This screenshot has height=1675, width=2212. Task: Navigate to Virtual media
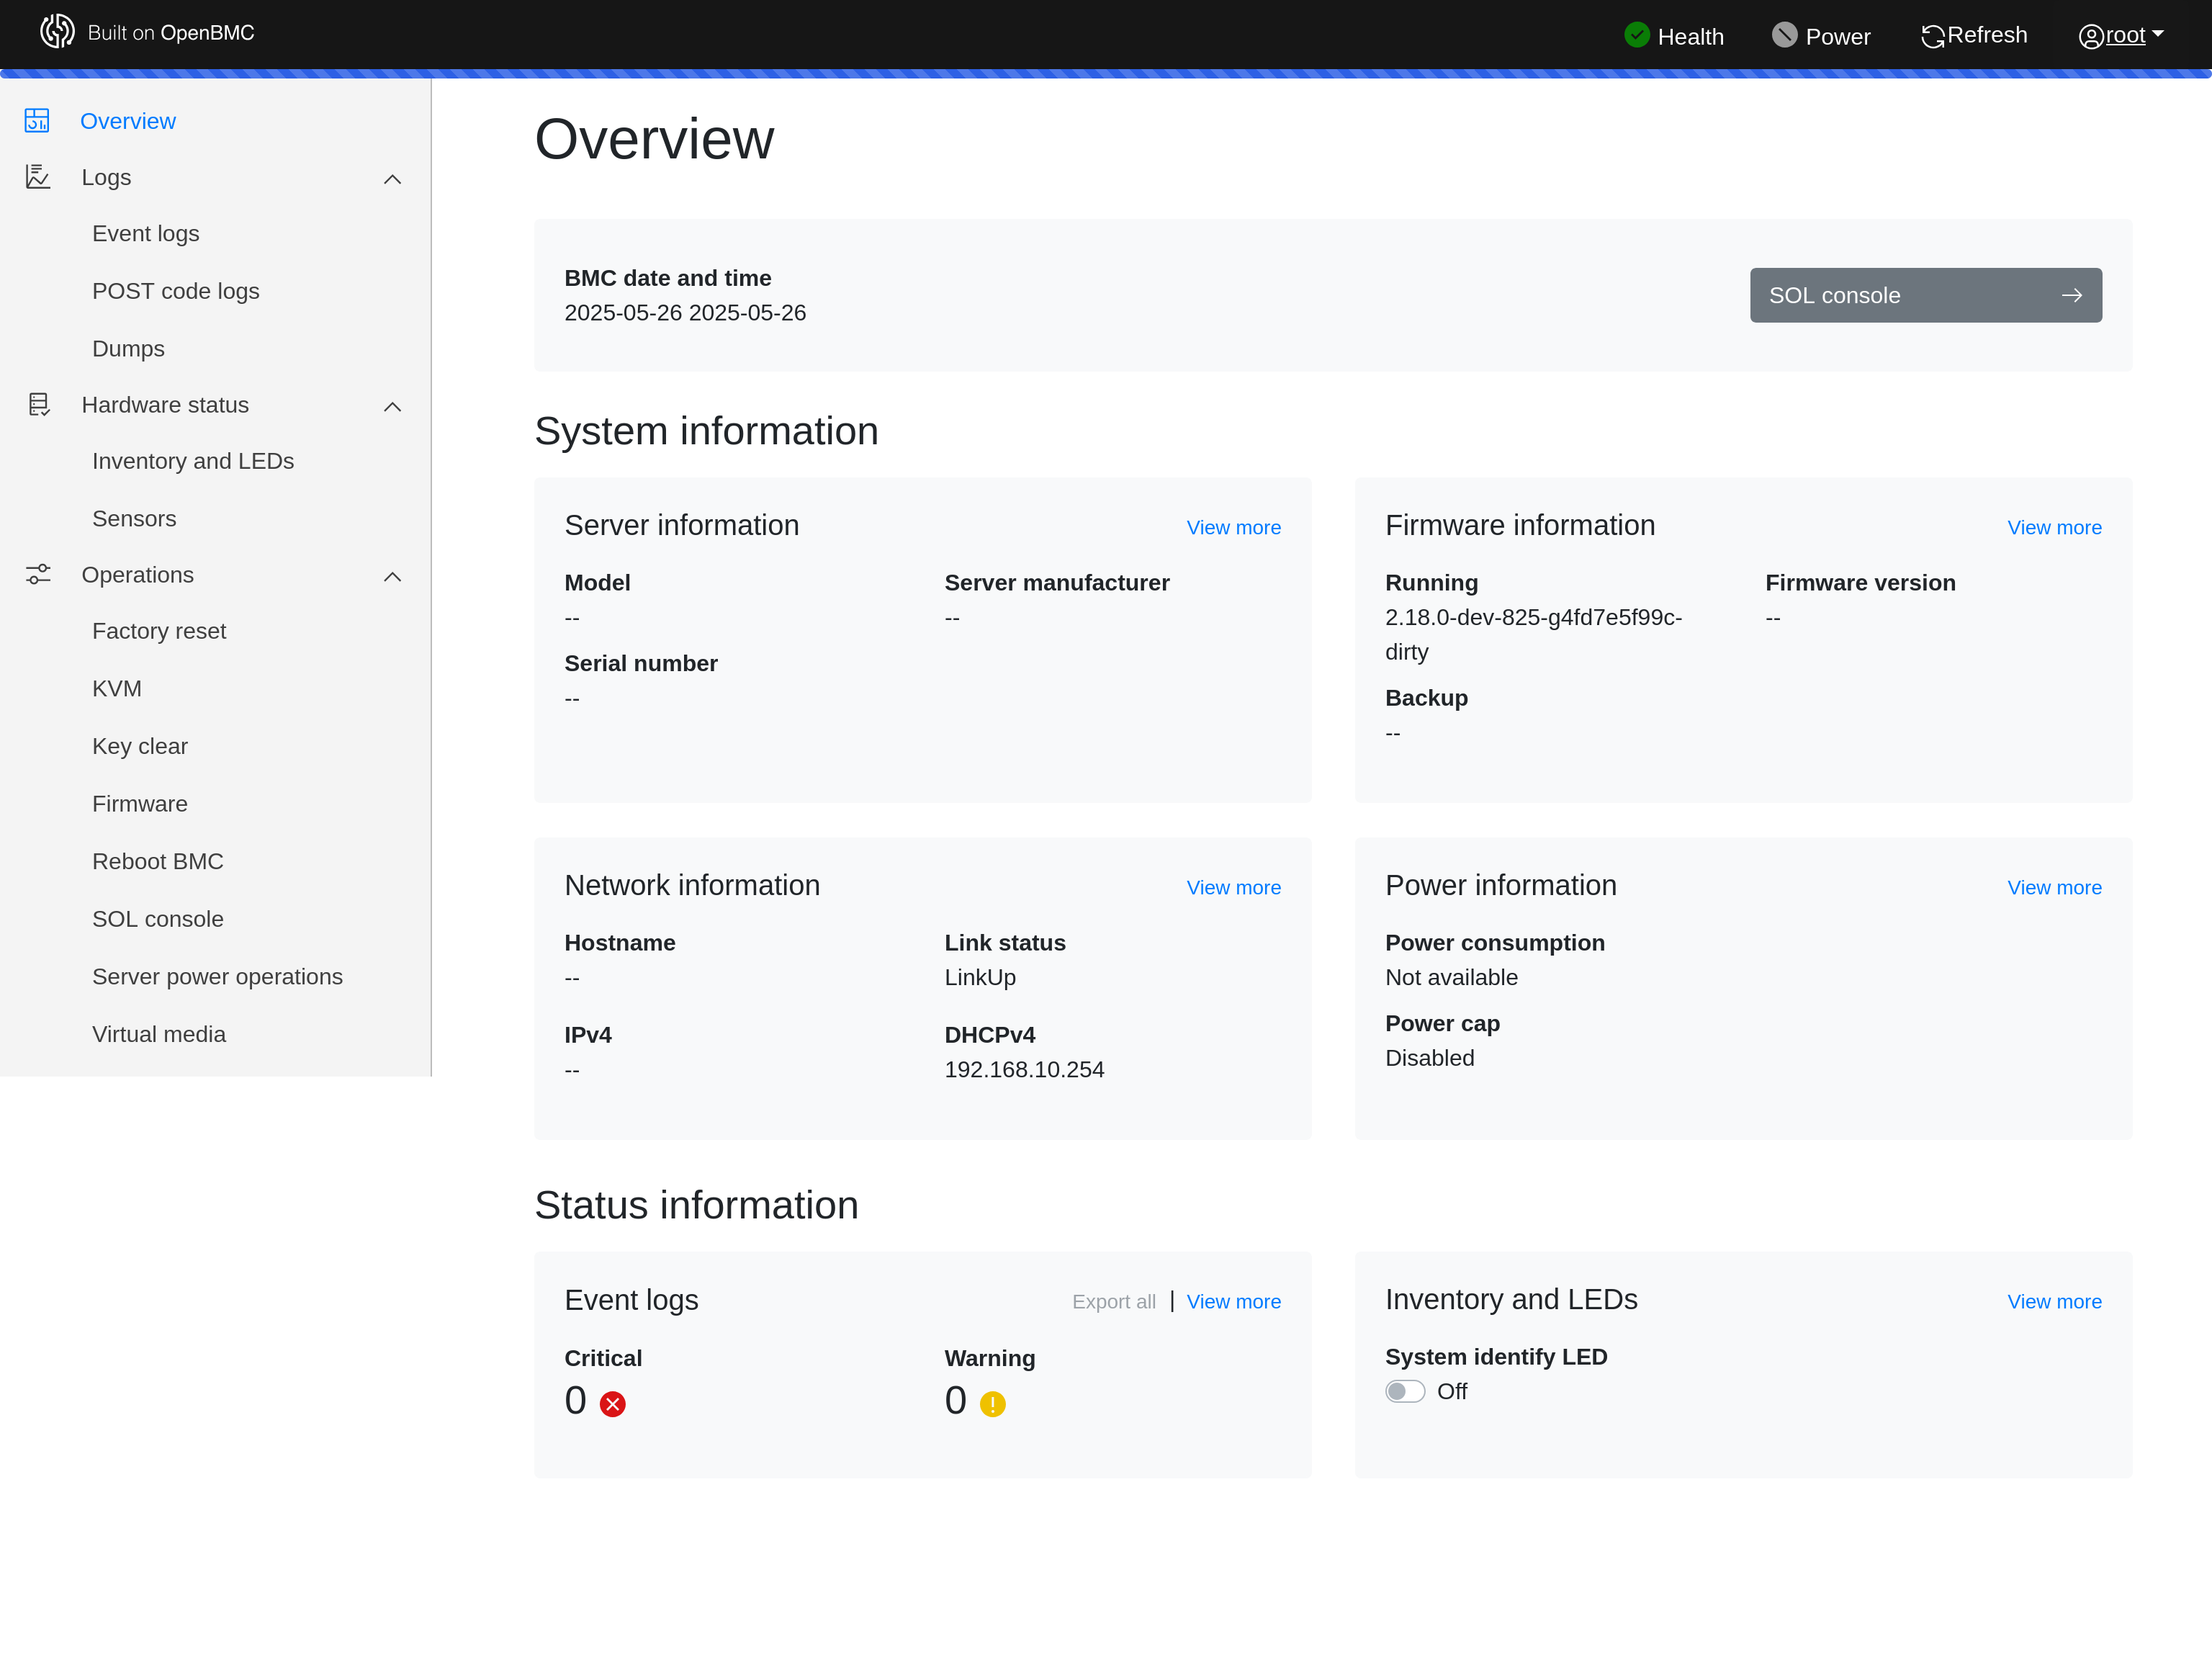tap(159, 1033)
